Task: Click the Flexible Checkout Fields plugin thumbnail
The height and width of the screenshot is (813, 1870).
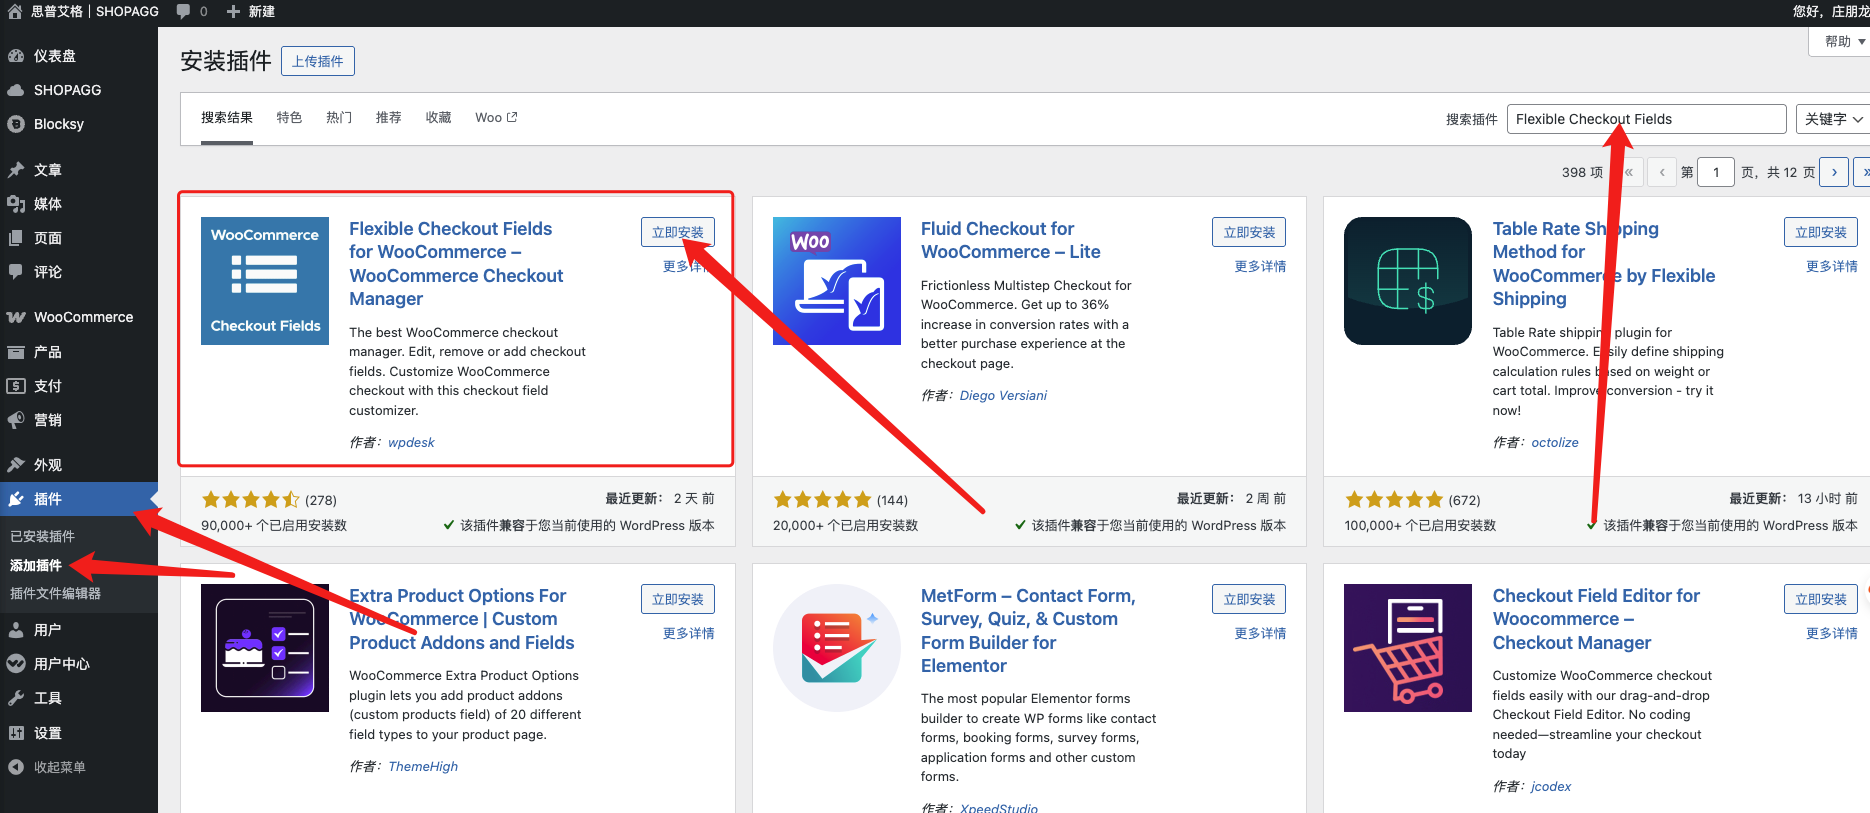Action: tap(265, 281)
